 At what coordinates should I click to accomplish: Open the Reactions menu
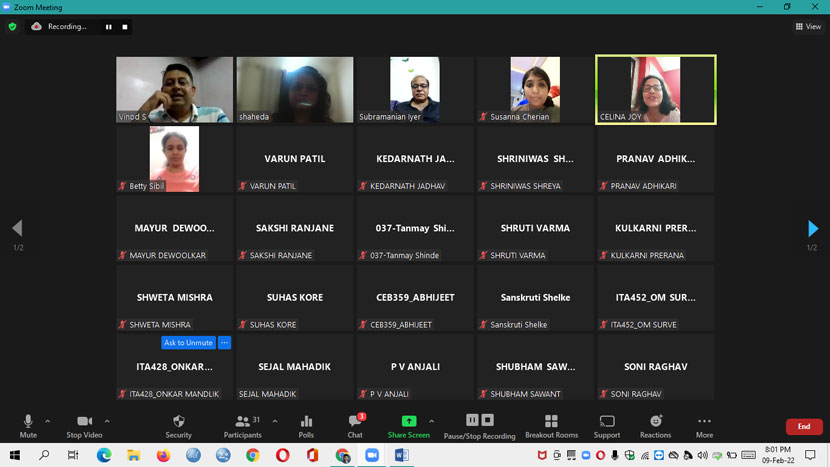(x=655, y=425)
